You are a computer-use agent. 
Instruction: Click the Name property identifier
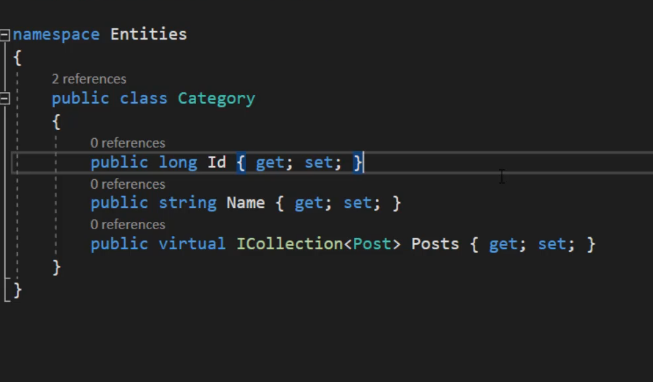pos(245,203)
